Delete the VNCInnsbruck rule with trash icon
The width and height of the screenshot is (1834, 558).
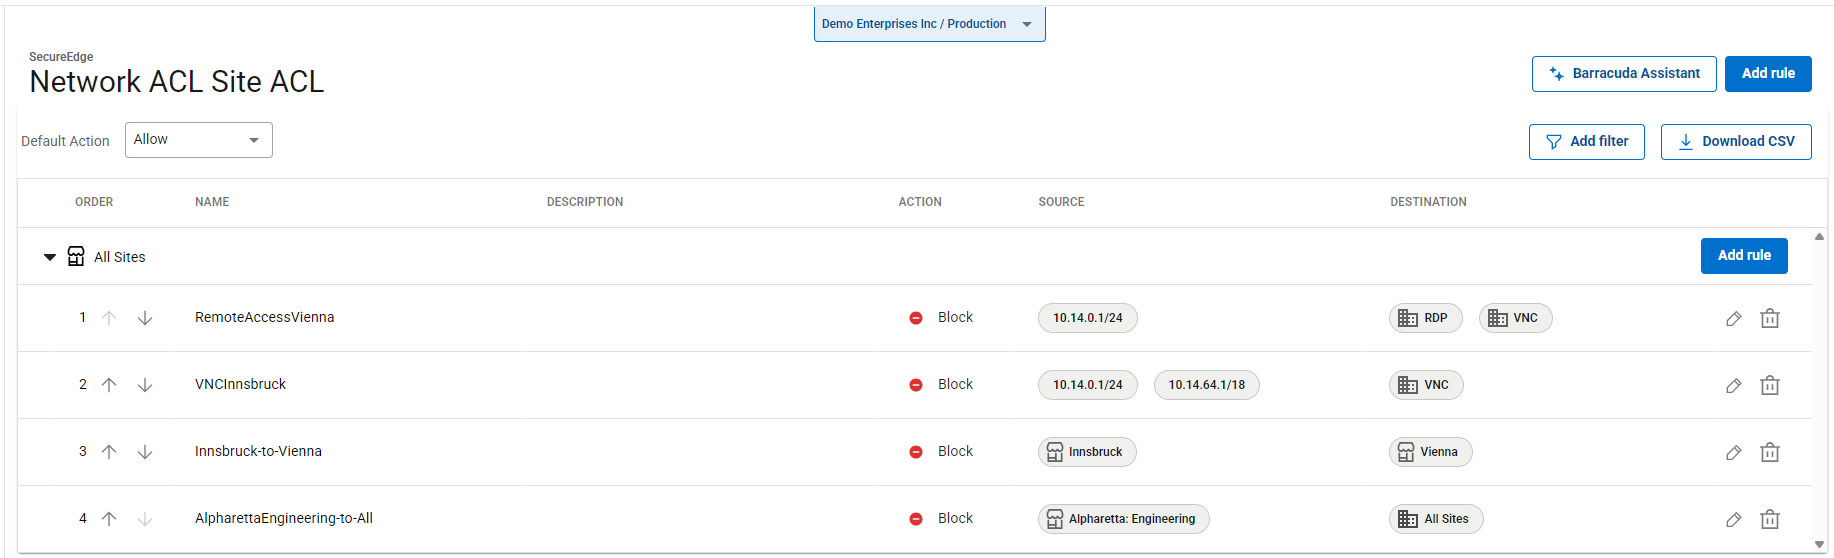1769,385
